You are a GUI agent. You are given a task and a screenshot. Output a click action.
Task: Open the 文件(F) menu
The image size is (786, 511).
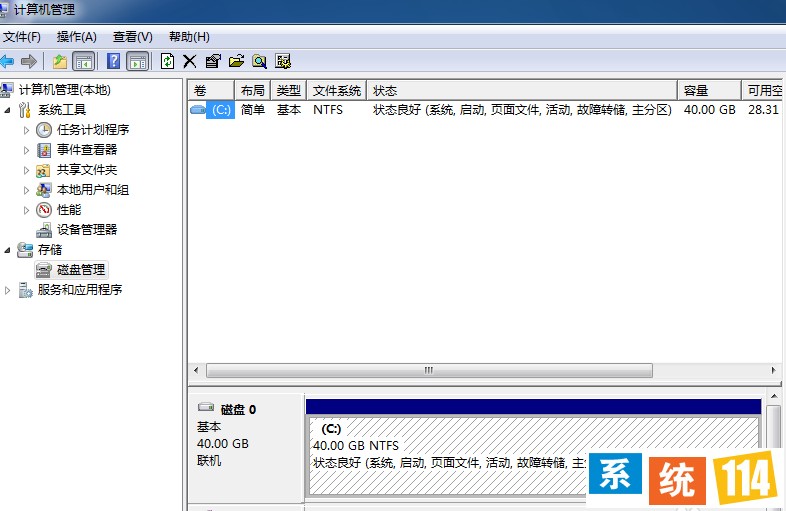[22, 37]
